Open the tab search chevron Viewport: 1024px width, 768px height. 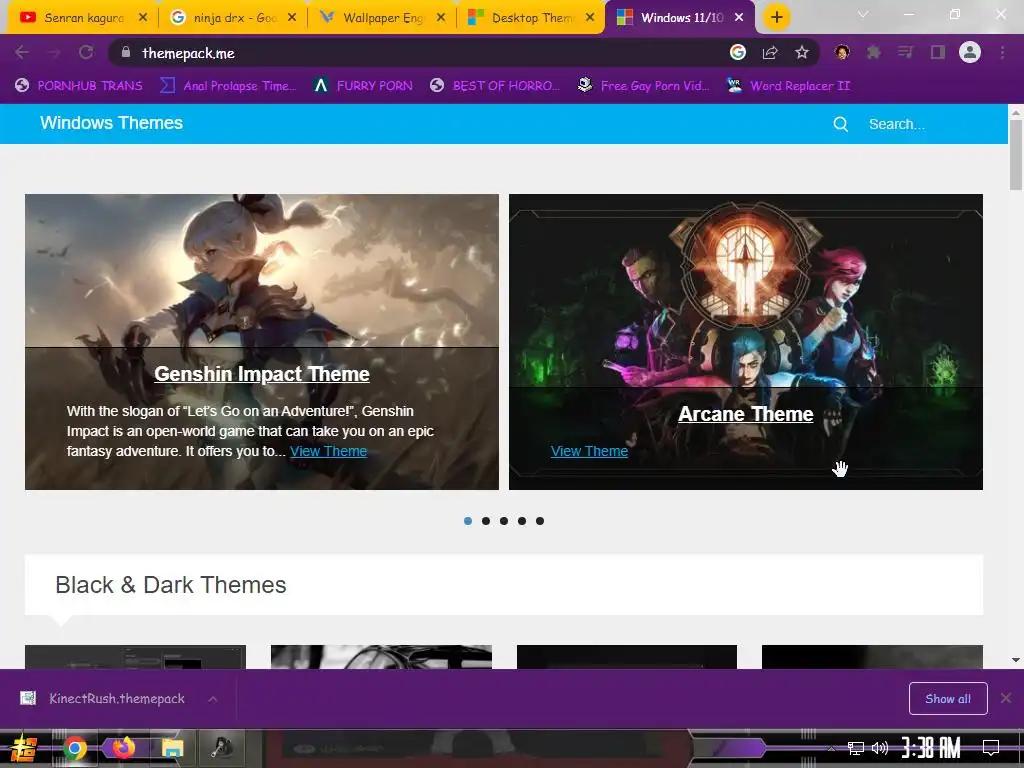[x=863, y=14]
